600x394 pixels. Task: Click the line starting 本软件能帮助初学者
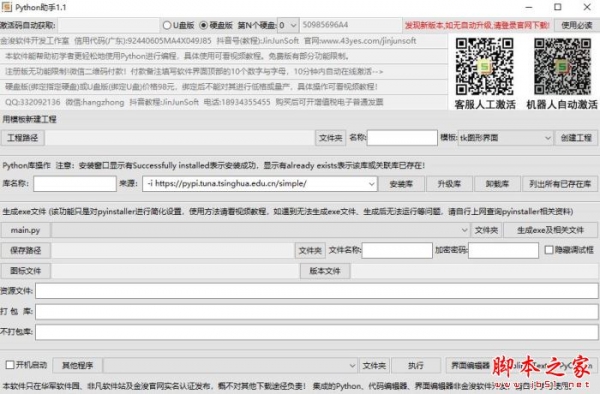177,56
